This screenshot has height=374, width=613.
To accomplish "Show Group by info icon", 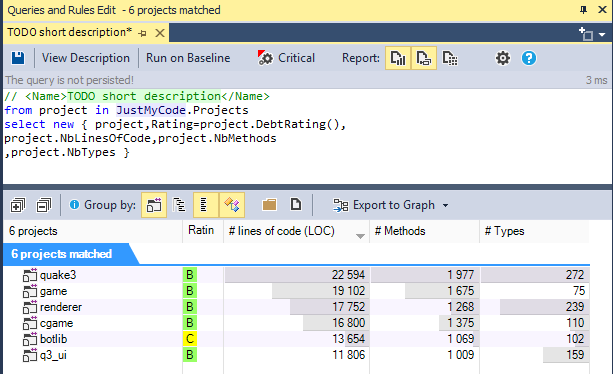I will click(x=74, y=205).
